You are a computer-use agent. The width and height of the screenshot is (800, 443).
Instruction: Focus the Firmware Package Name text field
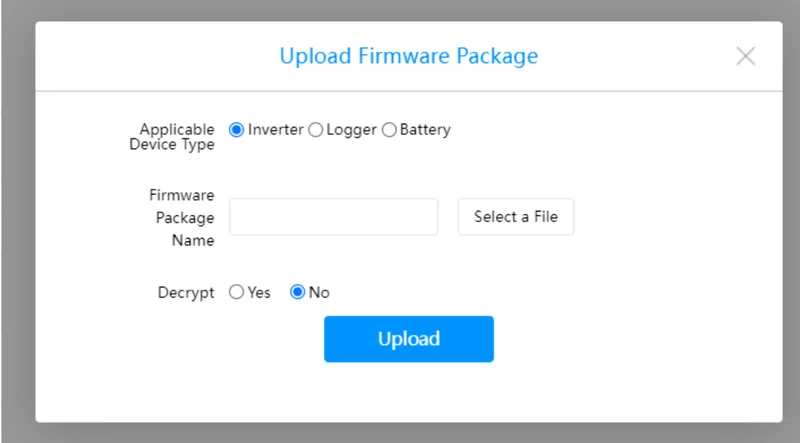(334, 217)
